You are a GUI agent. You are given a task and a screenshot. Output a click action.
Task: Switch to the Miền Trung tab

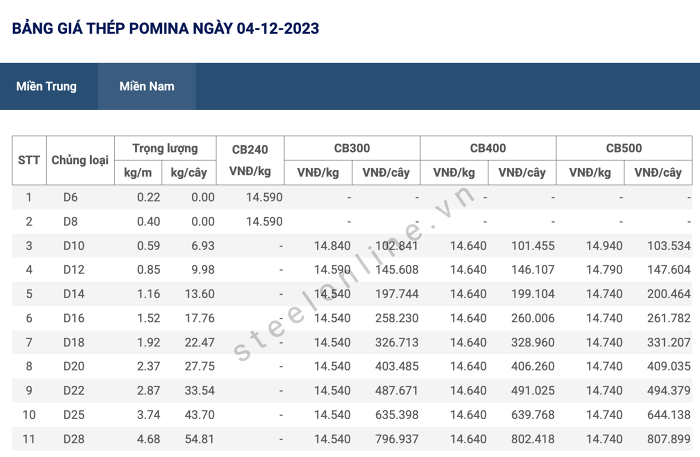(46, 86)
